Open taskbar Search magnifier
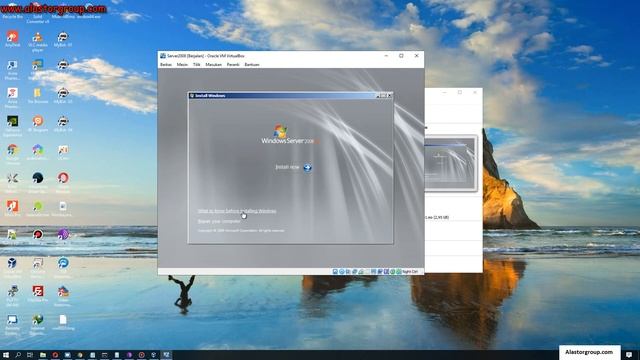This screenshot has height=360, width=640. (18, 355)
